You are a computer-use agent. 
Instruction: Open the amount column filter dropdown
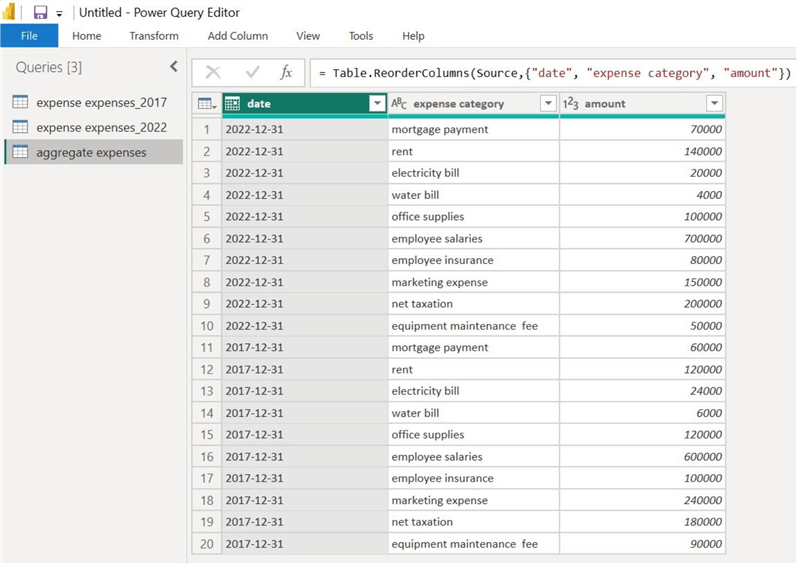coord(714,104)
